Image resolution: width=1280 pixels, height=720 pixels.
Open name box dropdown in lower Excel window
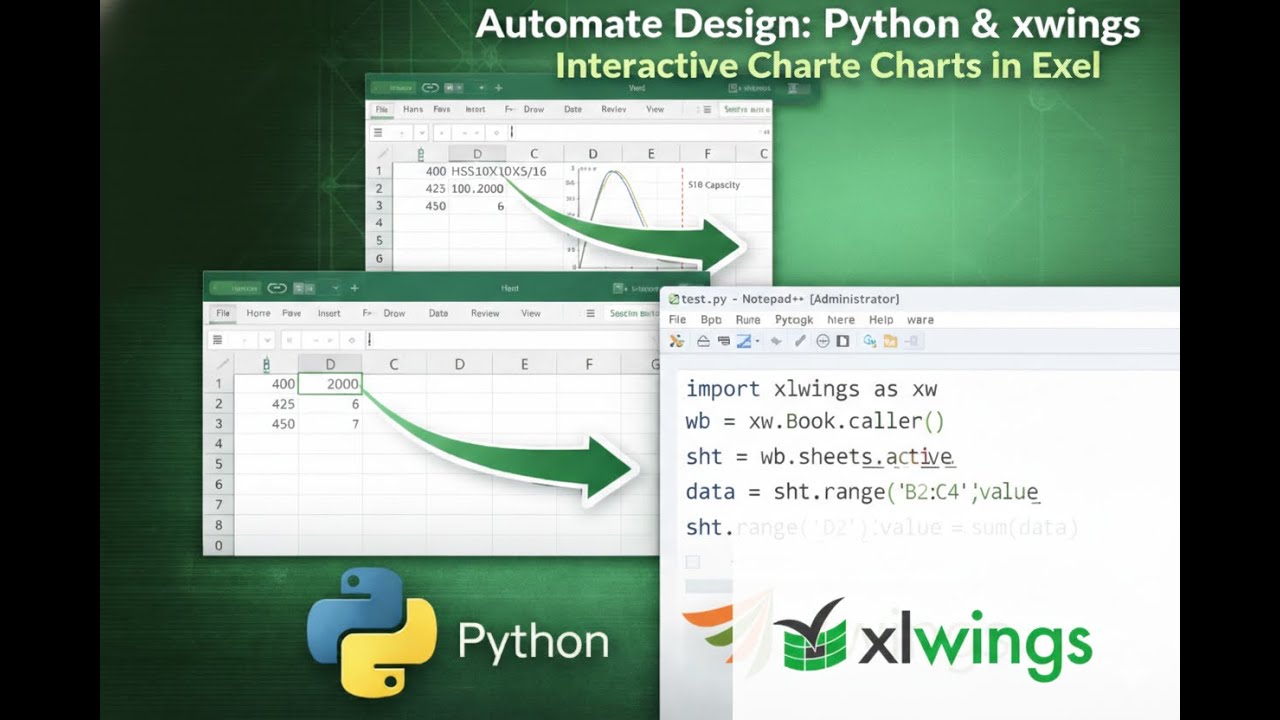click(x=267, y=340)
